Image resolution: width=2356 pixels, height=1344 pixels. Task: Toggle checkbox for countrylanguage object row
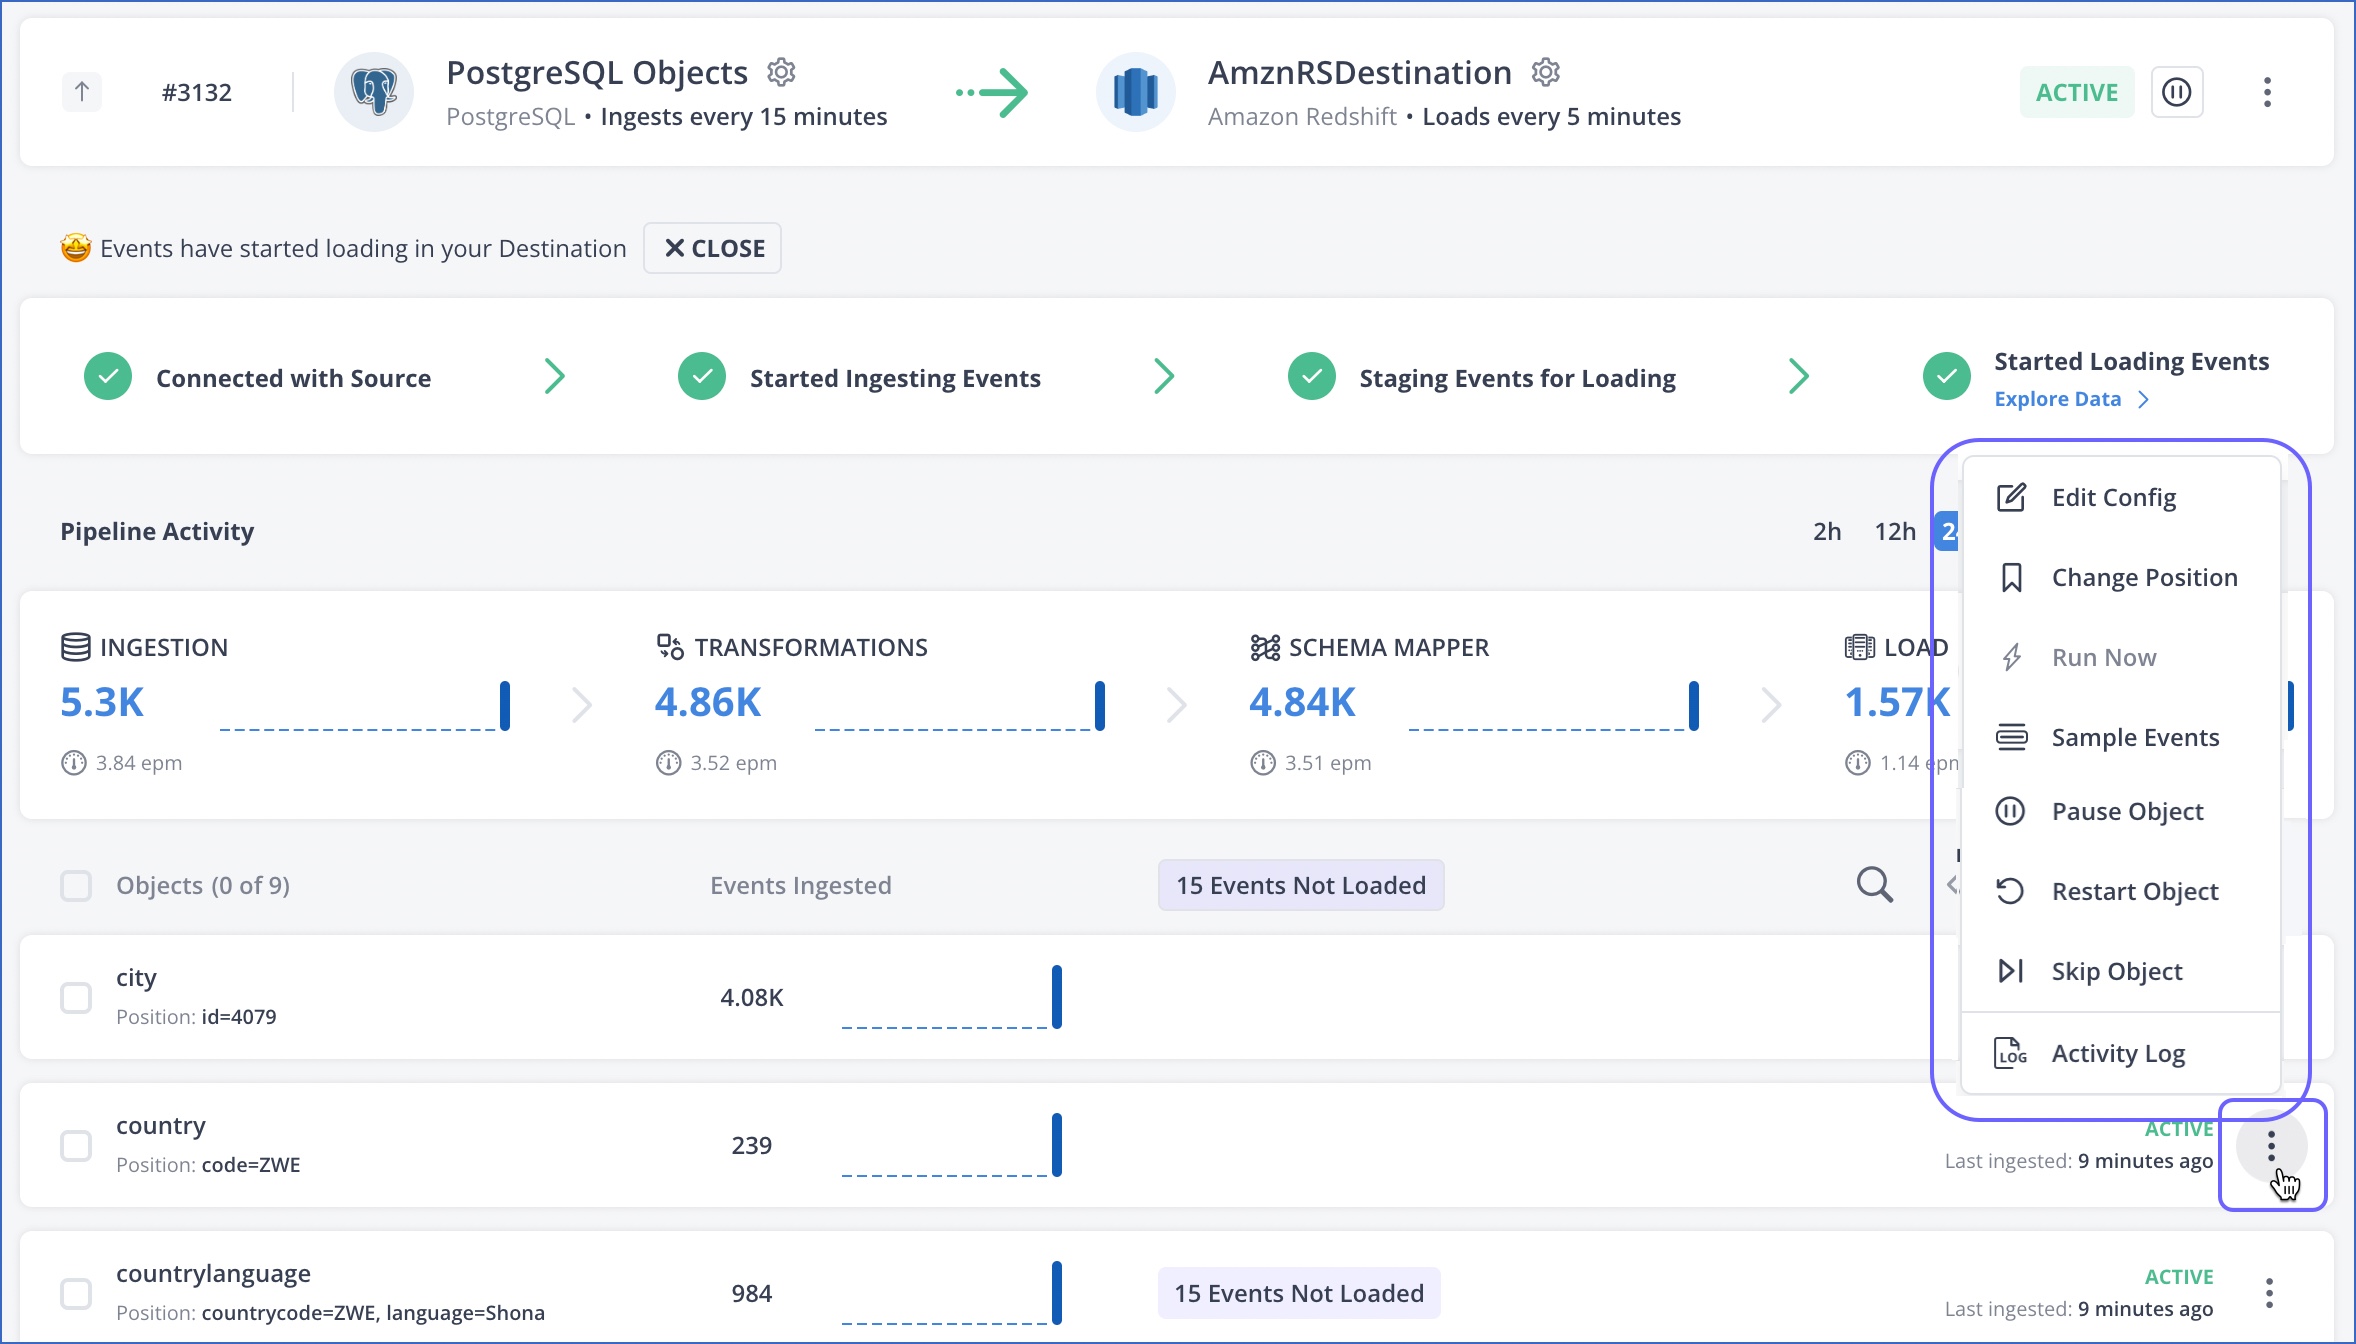[x=76, y=1294]
